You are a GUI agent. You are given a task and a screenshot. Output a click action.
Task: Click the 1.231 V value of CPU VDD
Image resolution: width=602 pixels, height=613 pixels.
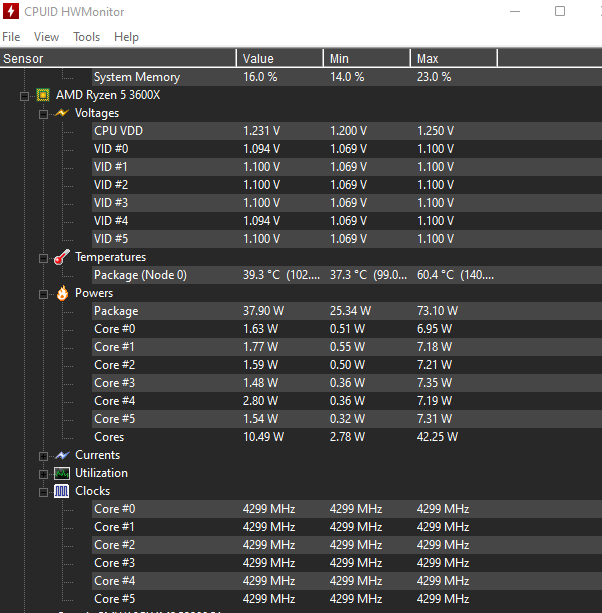pos(262,131)
